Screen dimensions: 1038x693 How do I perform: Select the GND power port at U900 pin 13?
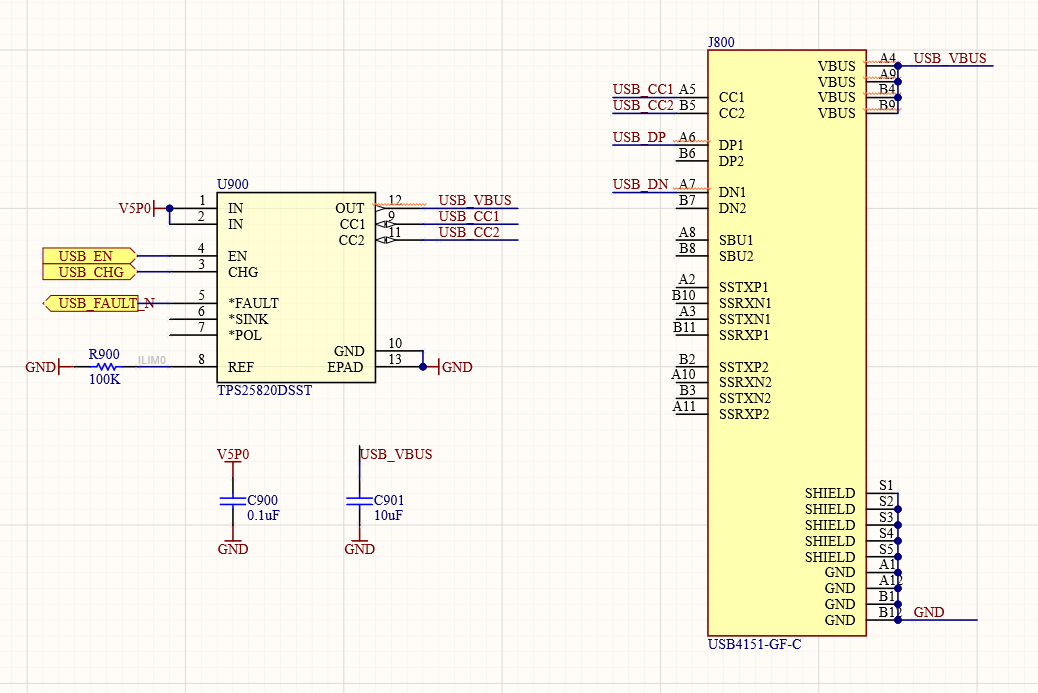coord(455,367)
